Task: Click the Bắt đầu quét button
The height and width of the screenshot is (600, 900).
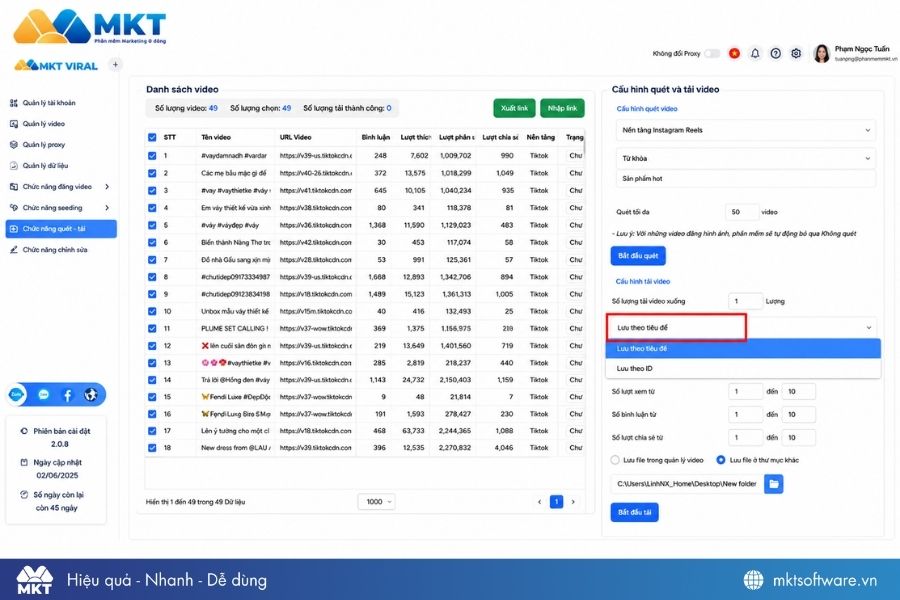Action: pos(638,256)
